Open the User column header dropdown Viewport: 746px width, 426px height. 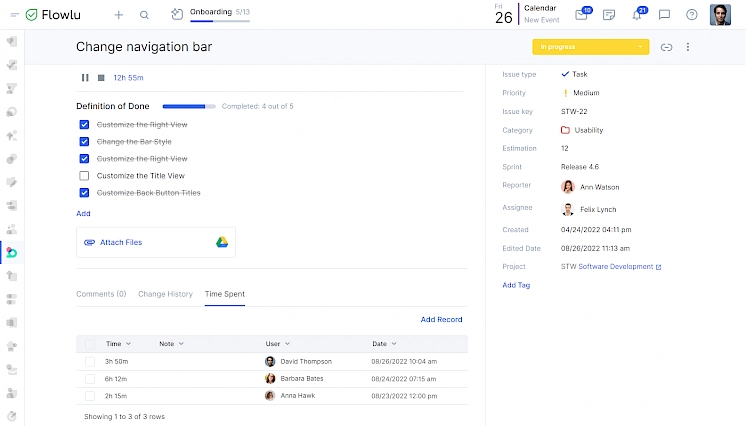click(x=288, y=344)
